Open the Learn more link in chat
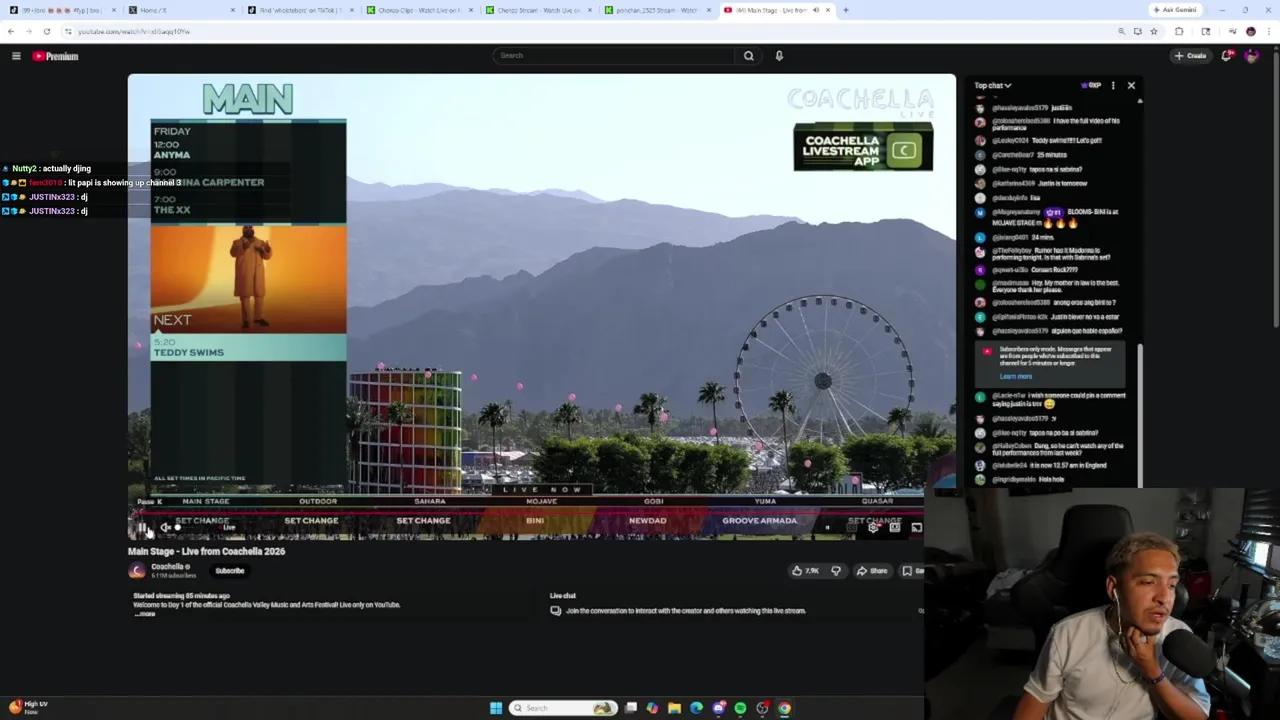 point(1015,376)
